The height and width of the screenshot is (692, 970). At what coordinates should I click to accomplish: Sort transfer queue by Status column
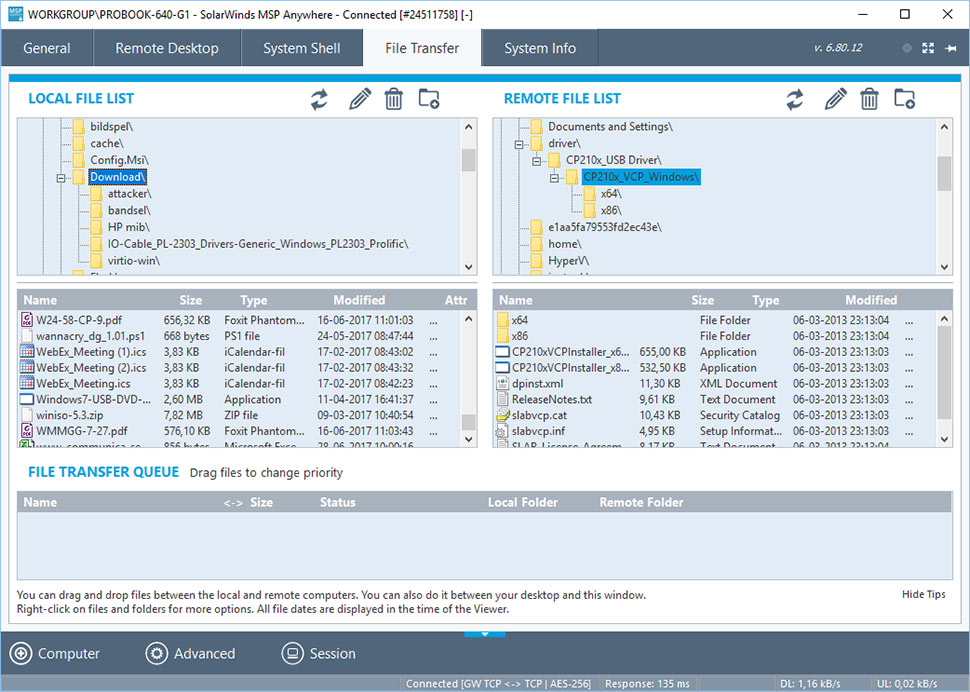coord(338,502)
